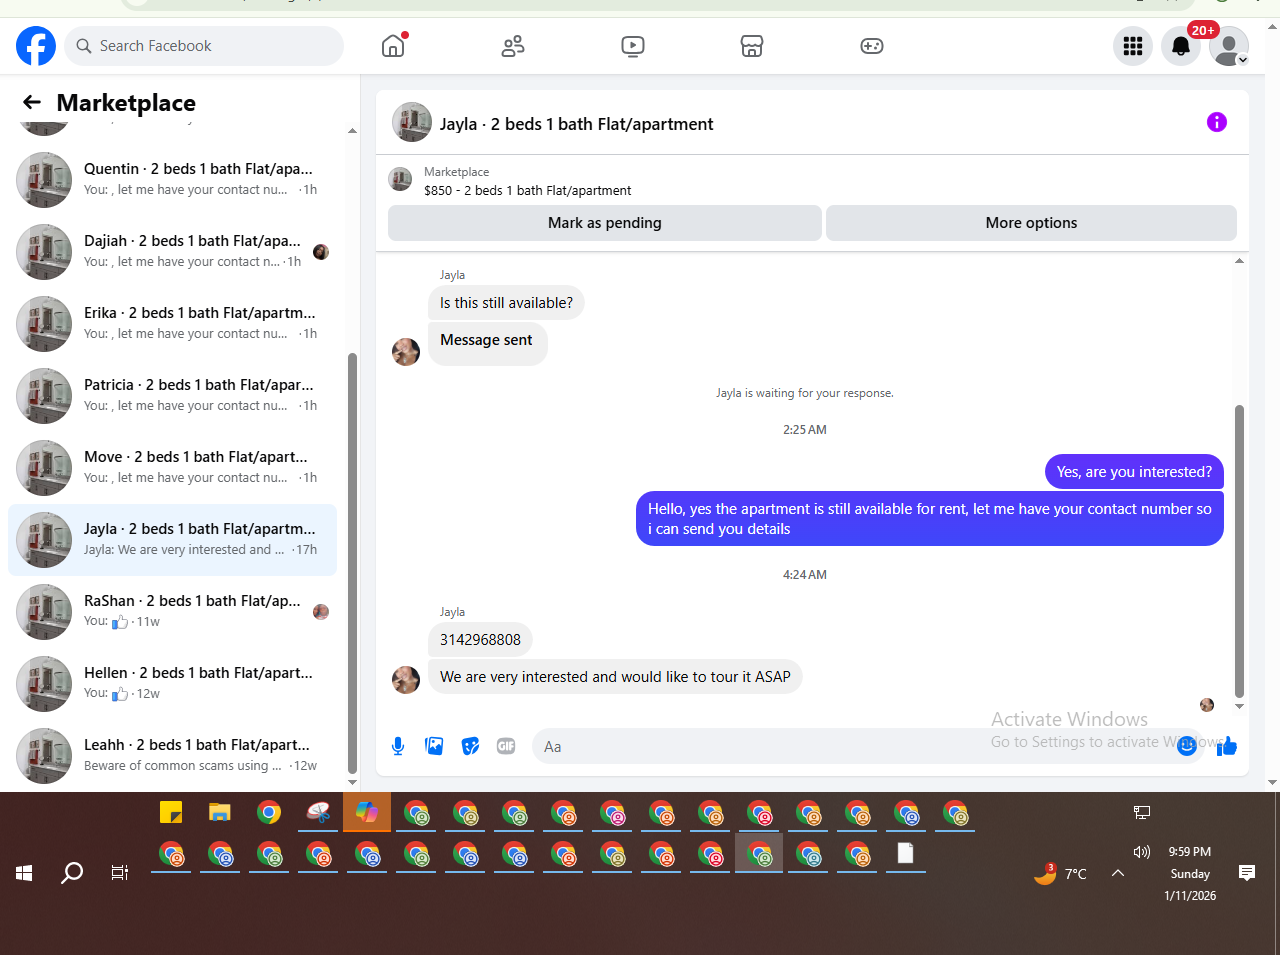Go back using the Marketplace arrow

pos(32,102)
